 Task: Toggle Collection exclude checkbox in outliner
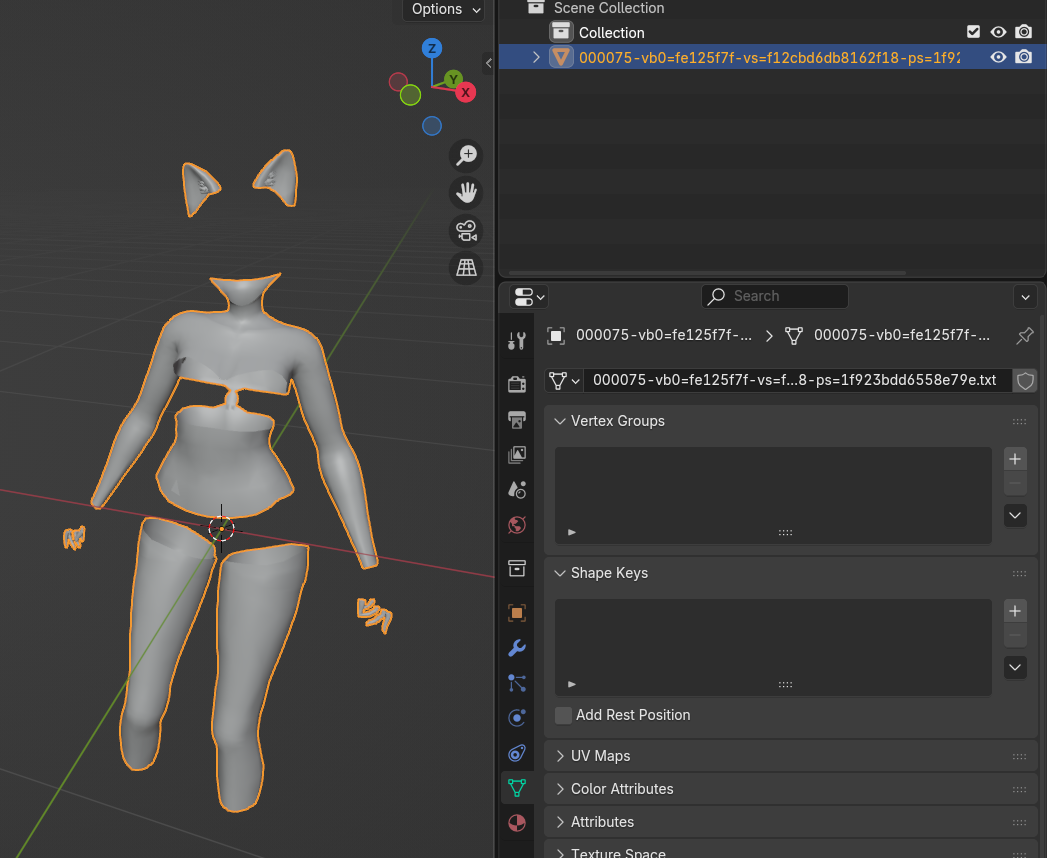[x=974, y=32]
